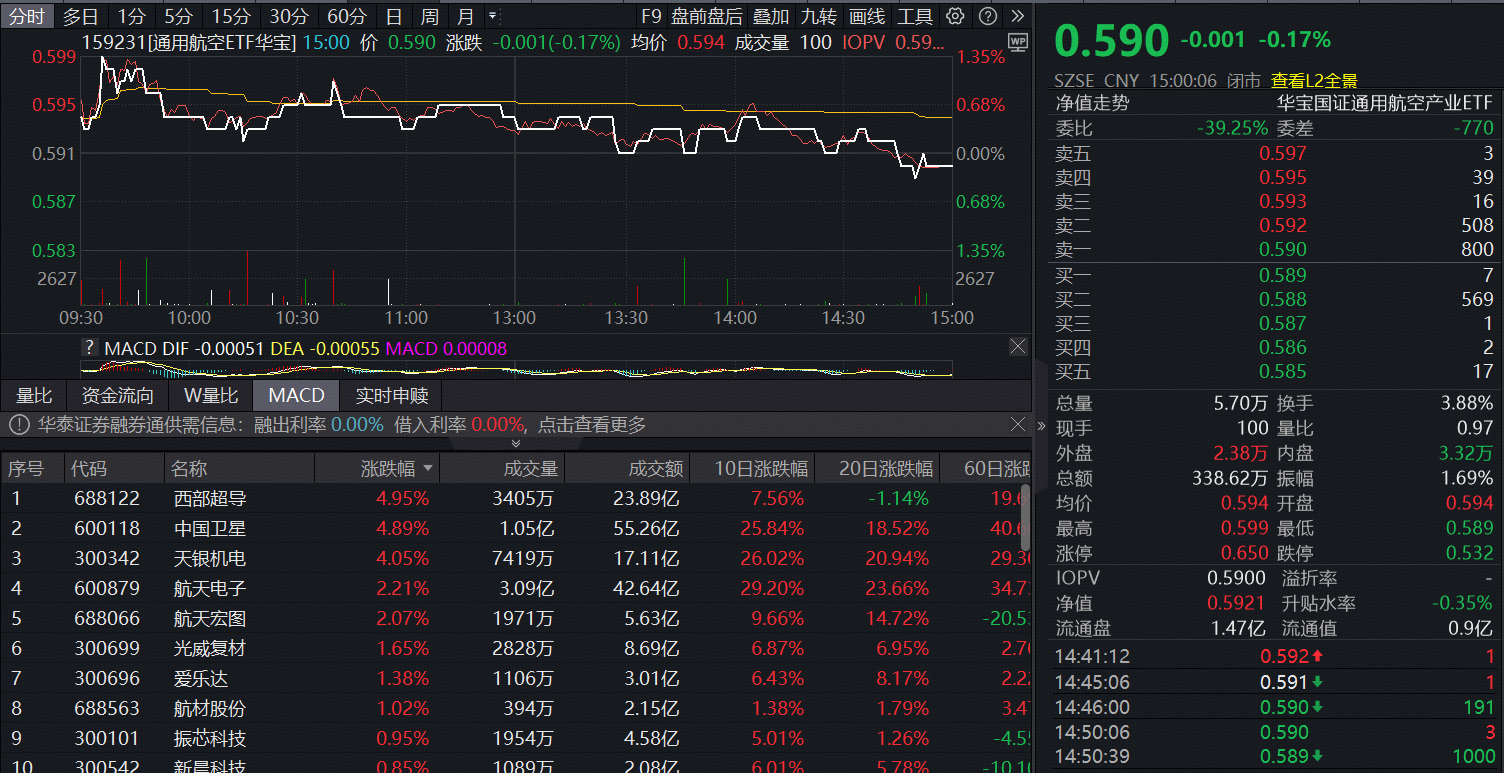Screen dimensions: 1504x773
Task: Click the help question mark icon
Action: click(x=987, y=16)
